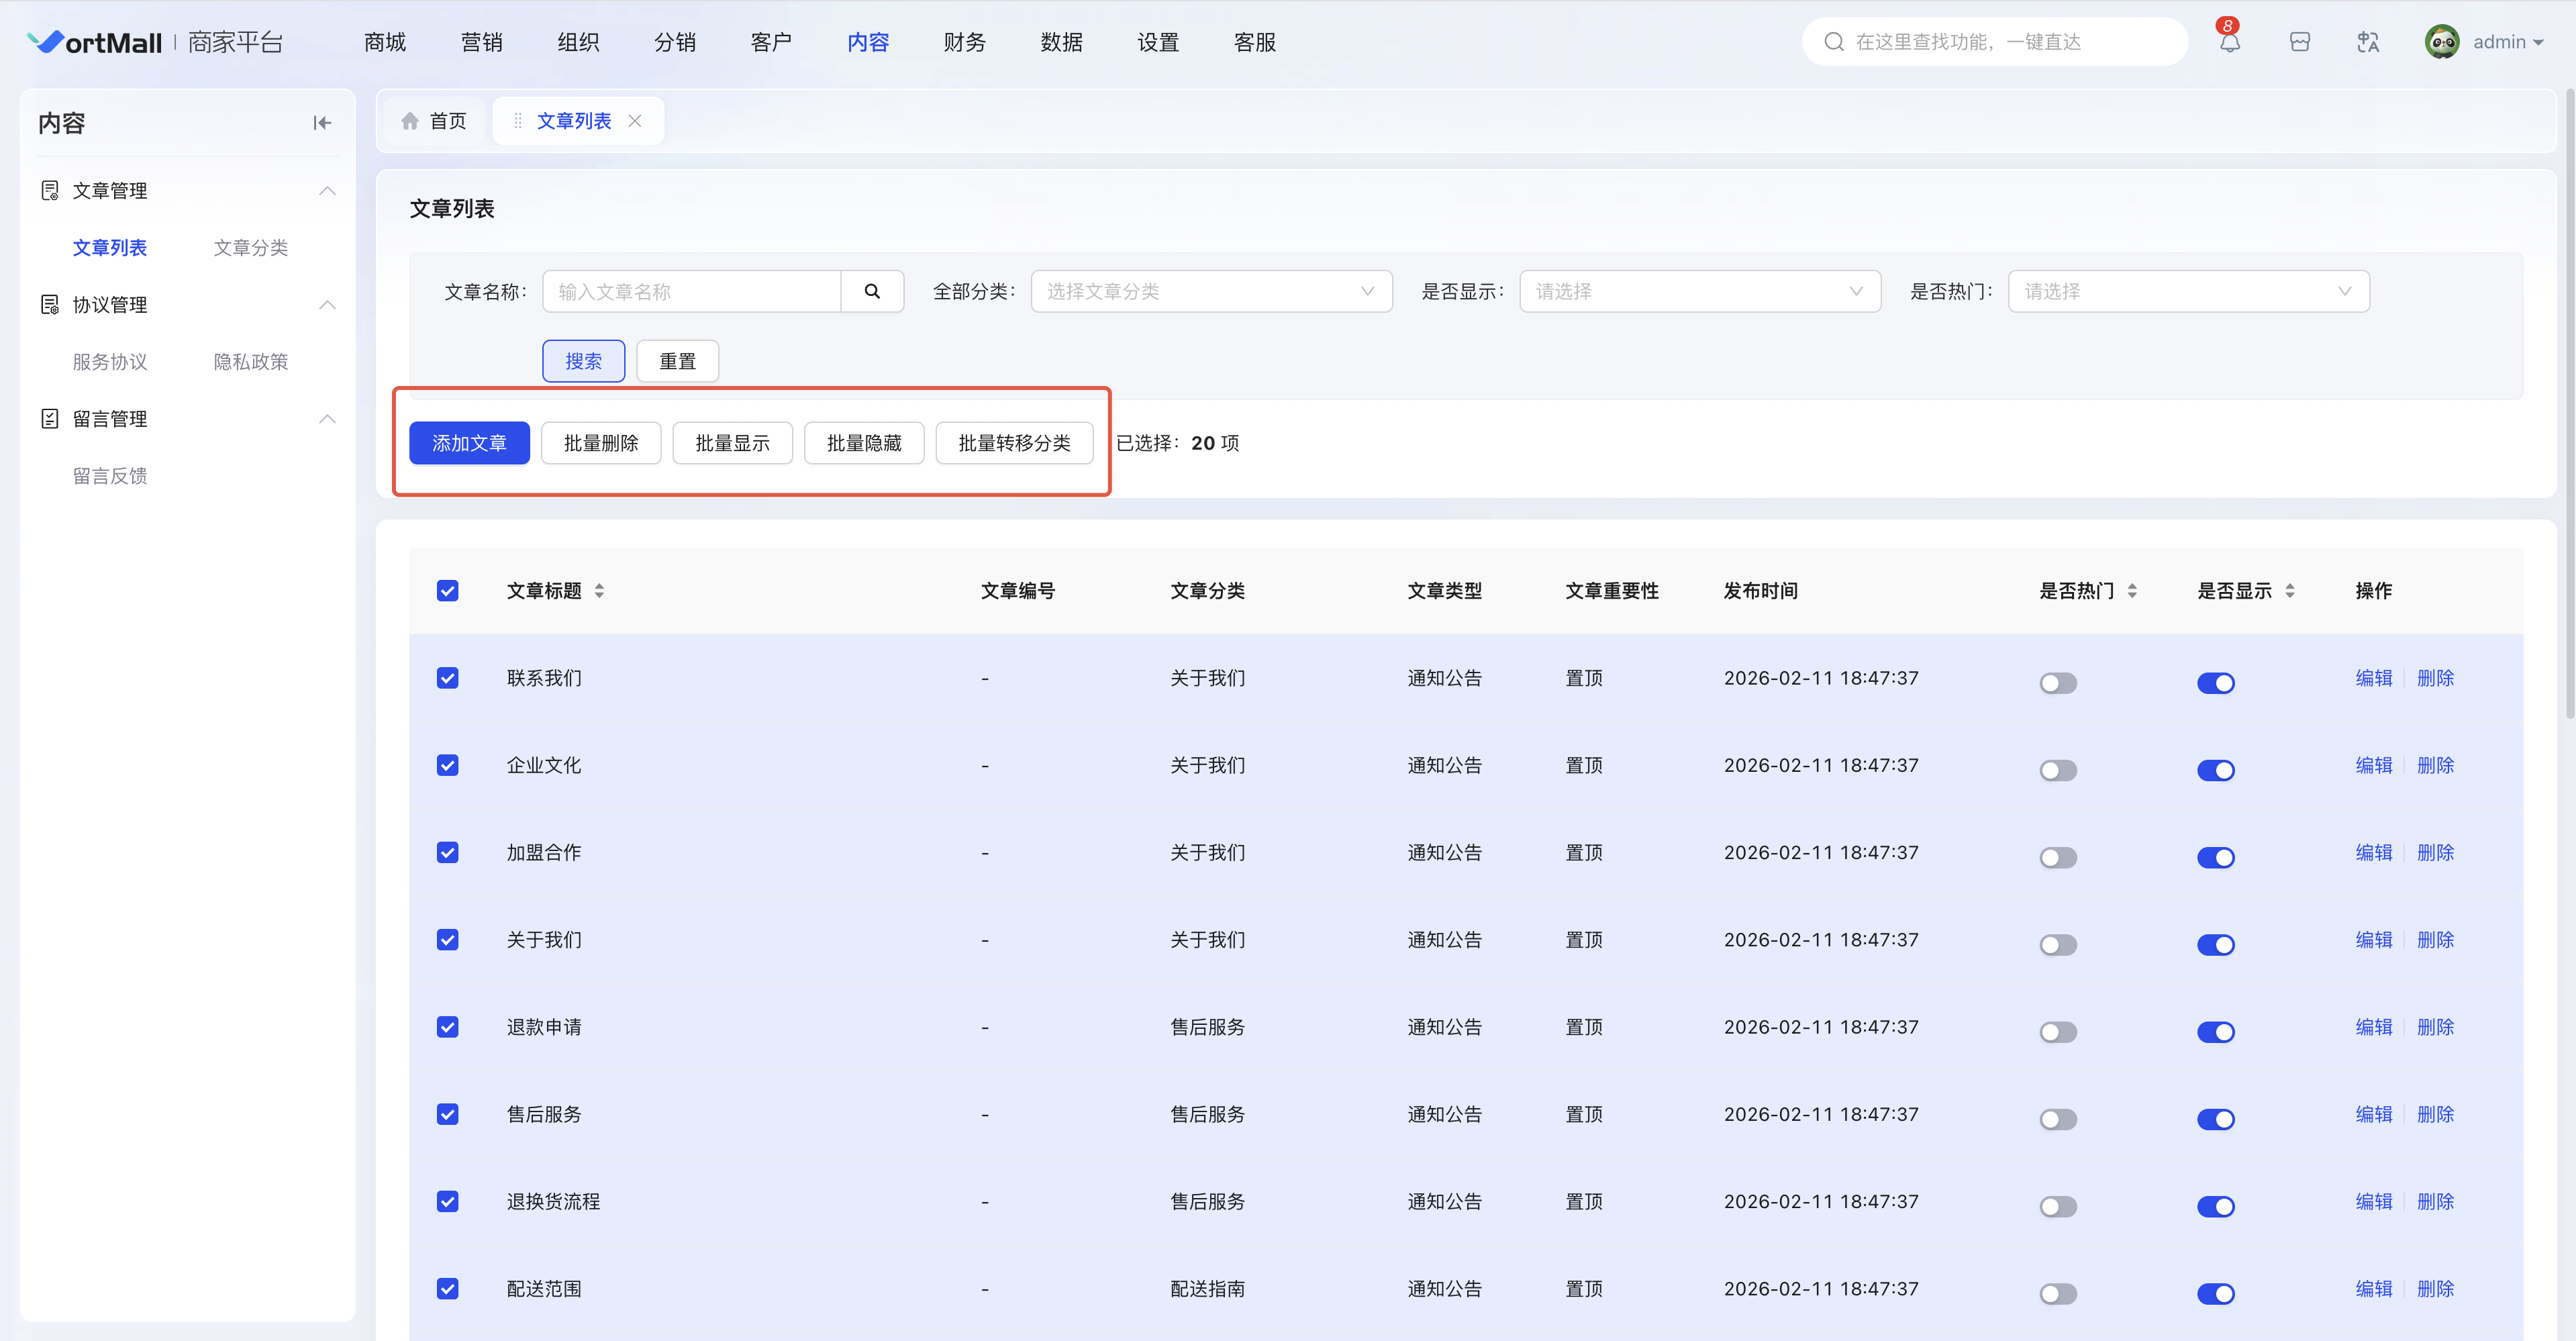The image size is (2576, 1341).
Task: Collapse the 内容 sidebar panel
Action: click(322, 123)
